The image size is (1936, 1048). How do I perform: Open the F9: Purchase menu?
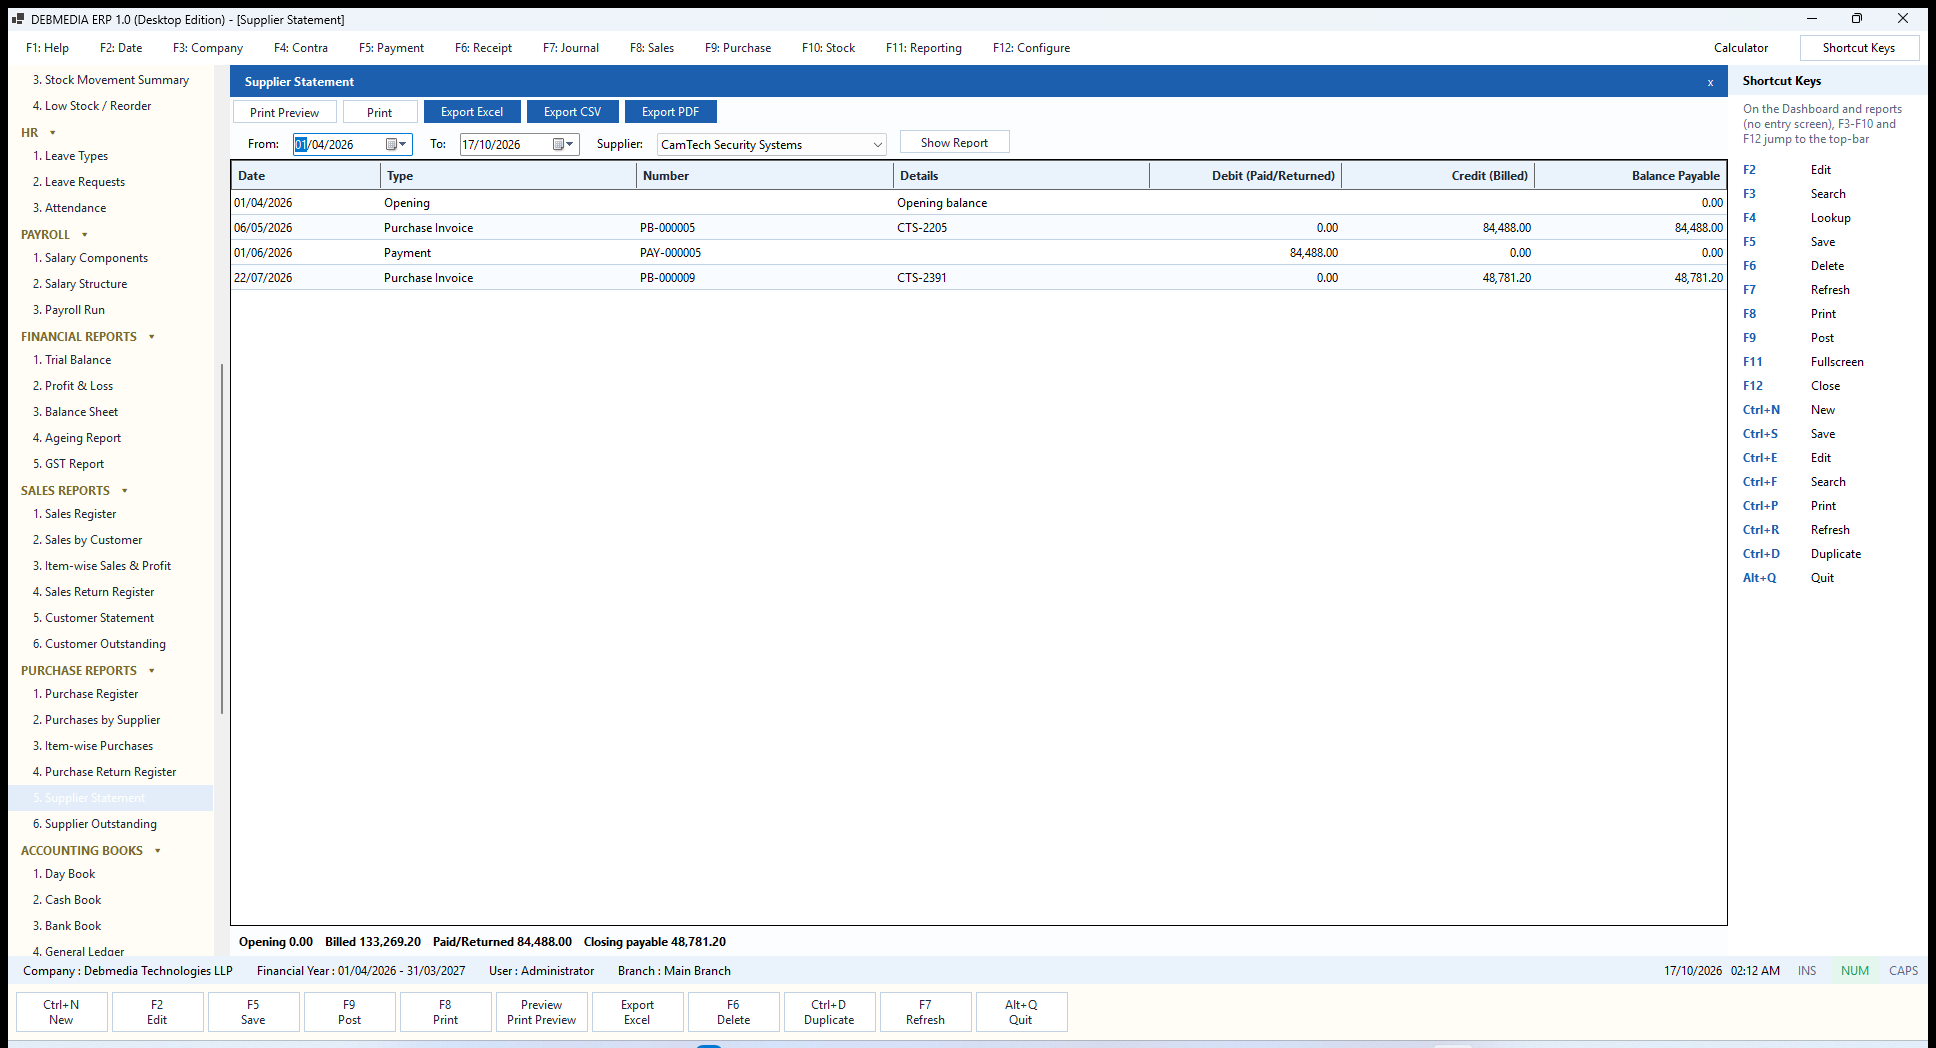738,48
